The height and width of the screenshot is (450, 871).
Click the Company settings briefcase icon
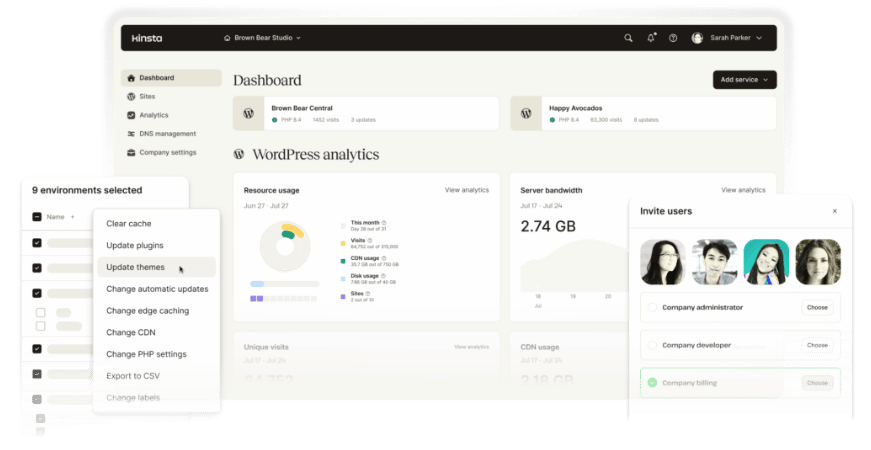pyautogui.click(x=131, y=152)
